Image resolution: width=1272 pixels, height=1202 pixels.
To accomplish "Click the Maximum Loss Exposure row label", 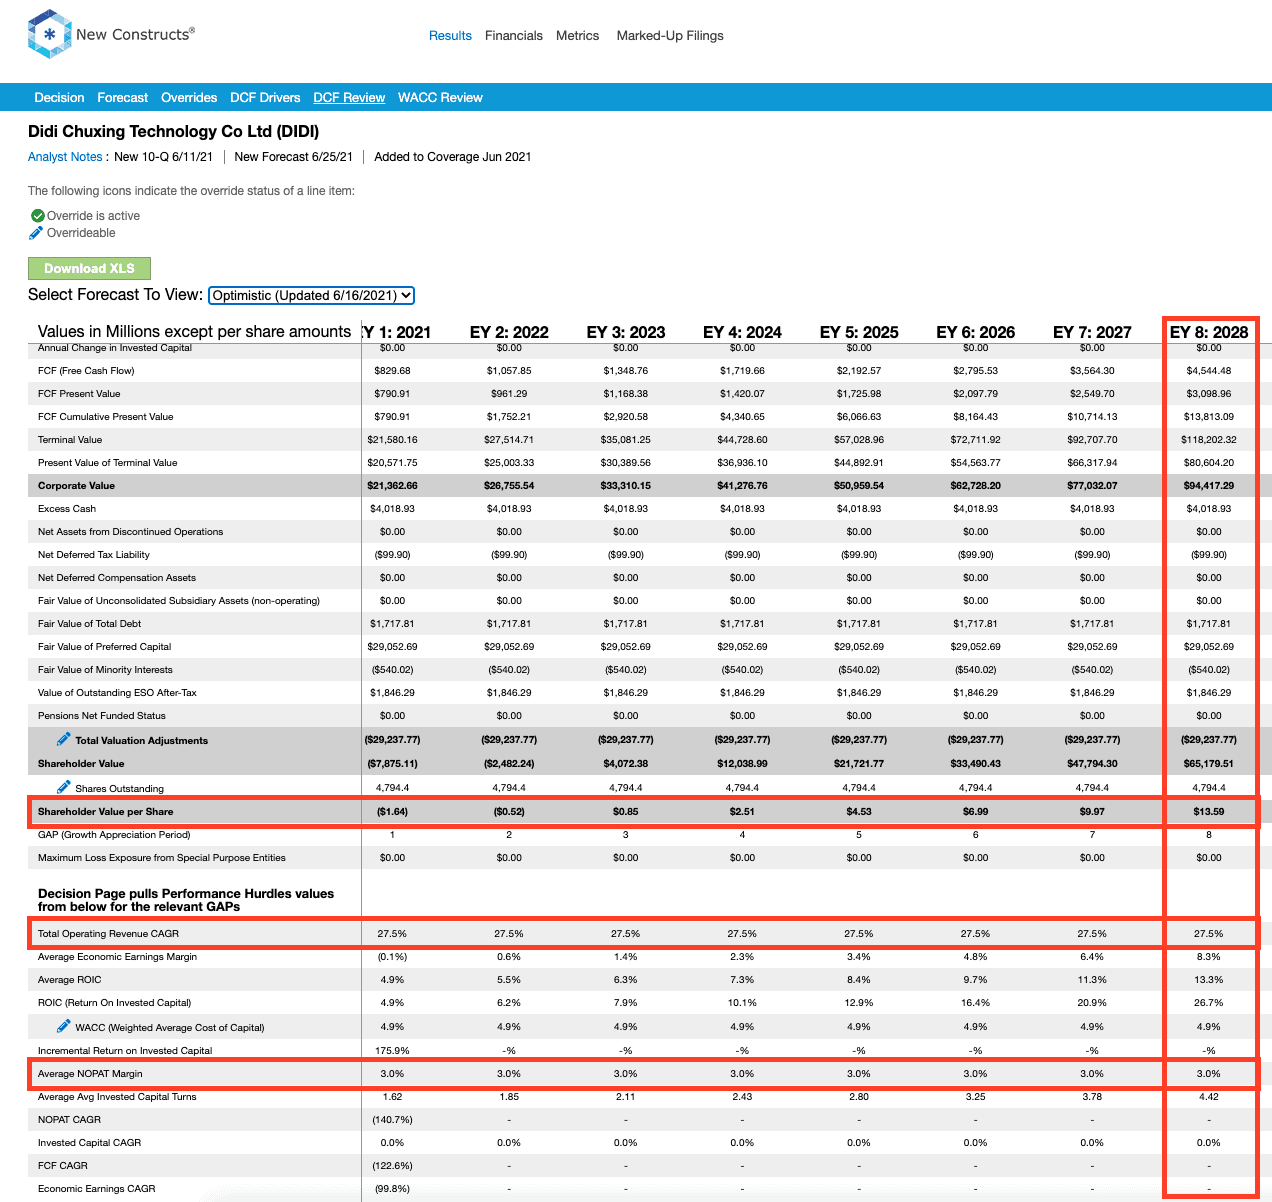I will point(162,858).
